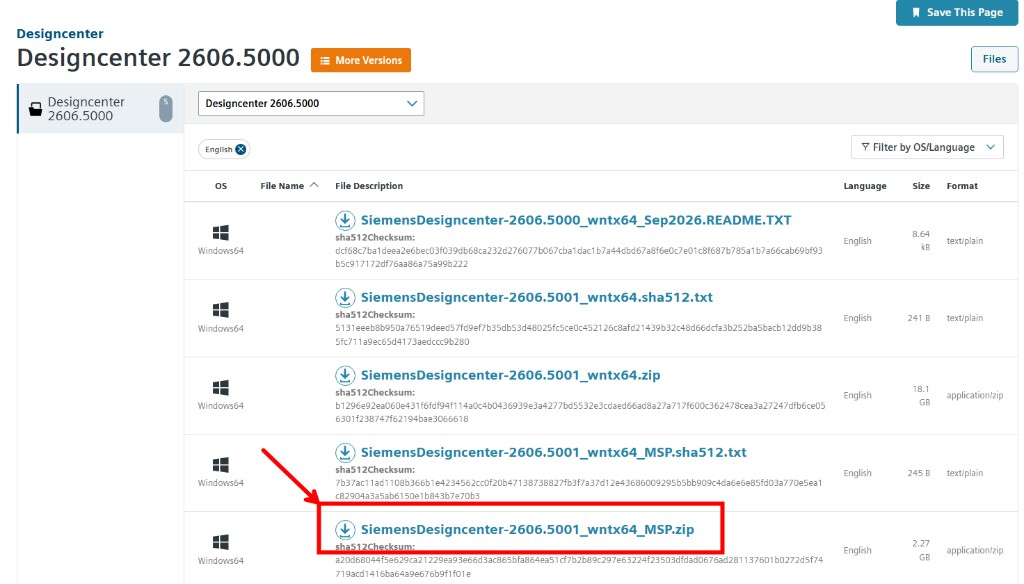
Task: Click download icon beside wntx64_MSP.zip
Action: pos(345,529)
